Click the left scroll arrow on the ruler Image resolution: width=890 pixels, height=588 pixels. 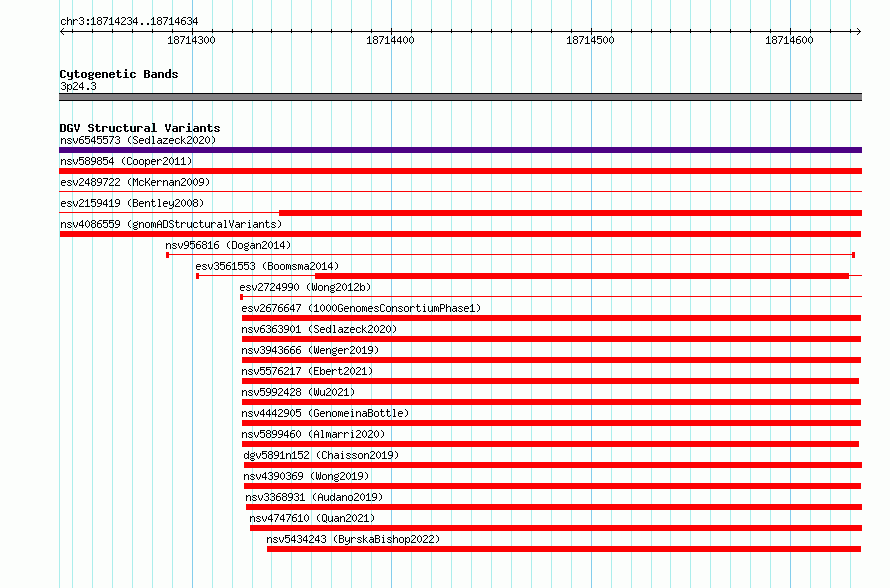coord(63,32)
